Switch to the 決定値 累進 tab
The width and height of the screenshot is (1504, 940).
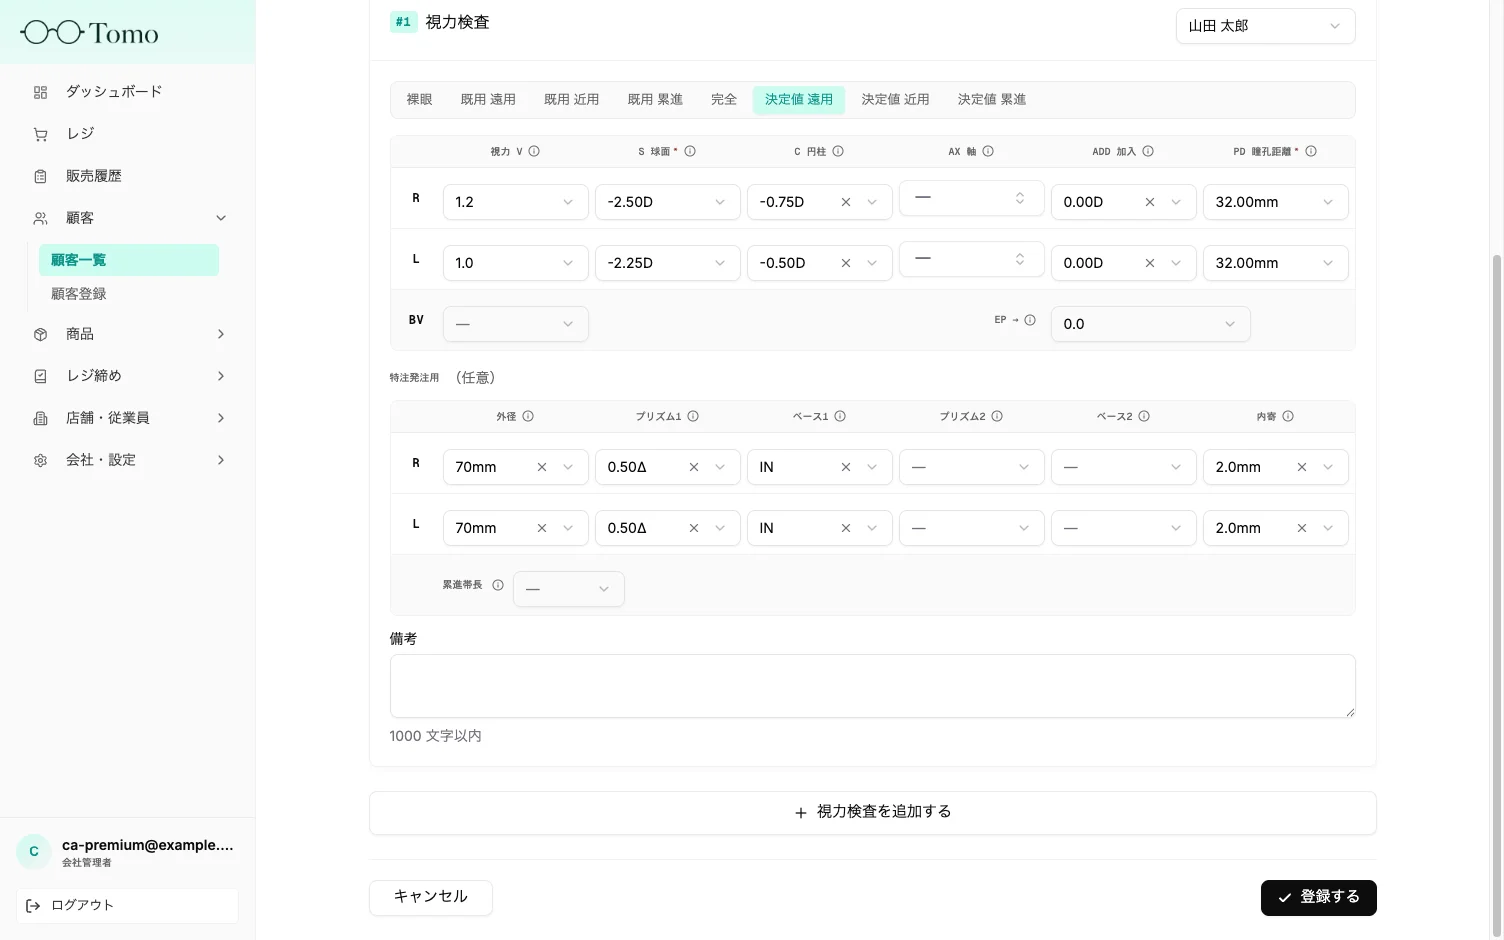pos(992,100)
